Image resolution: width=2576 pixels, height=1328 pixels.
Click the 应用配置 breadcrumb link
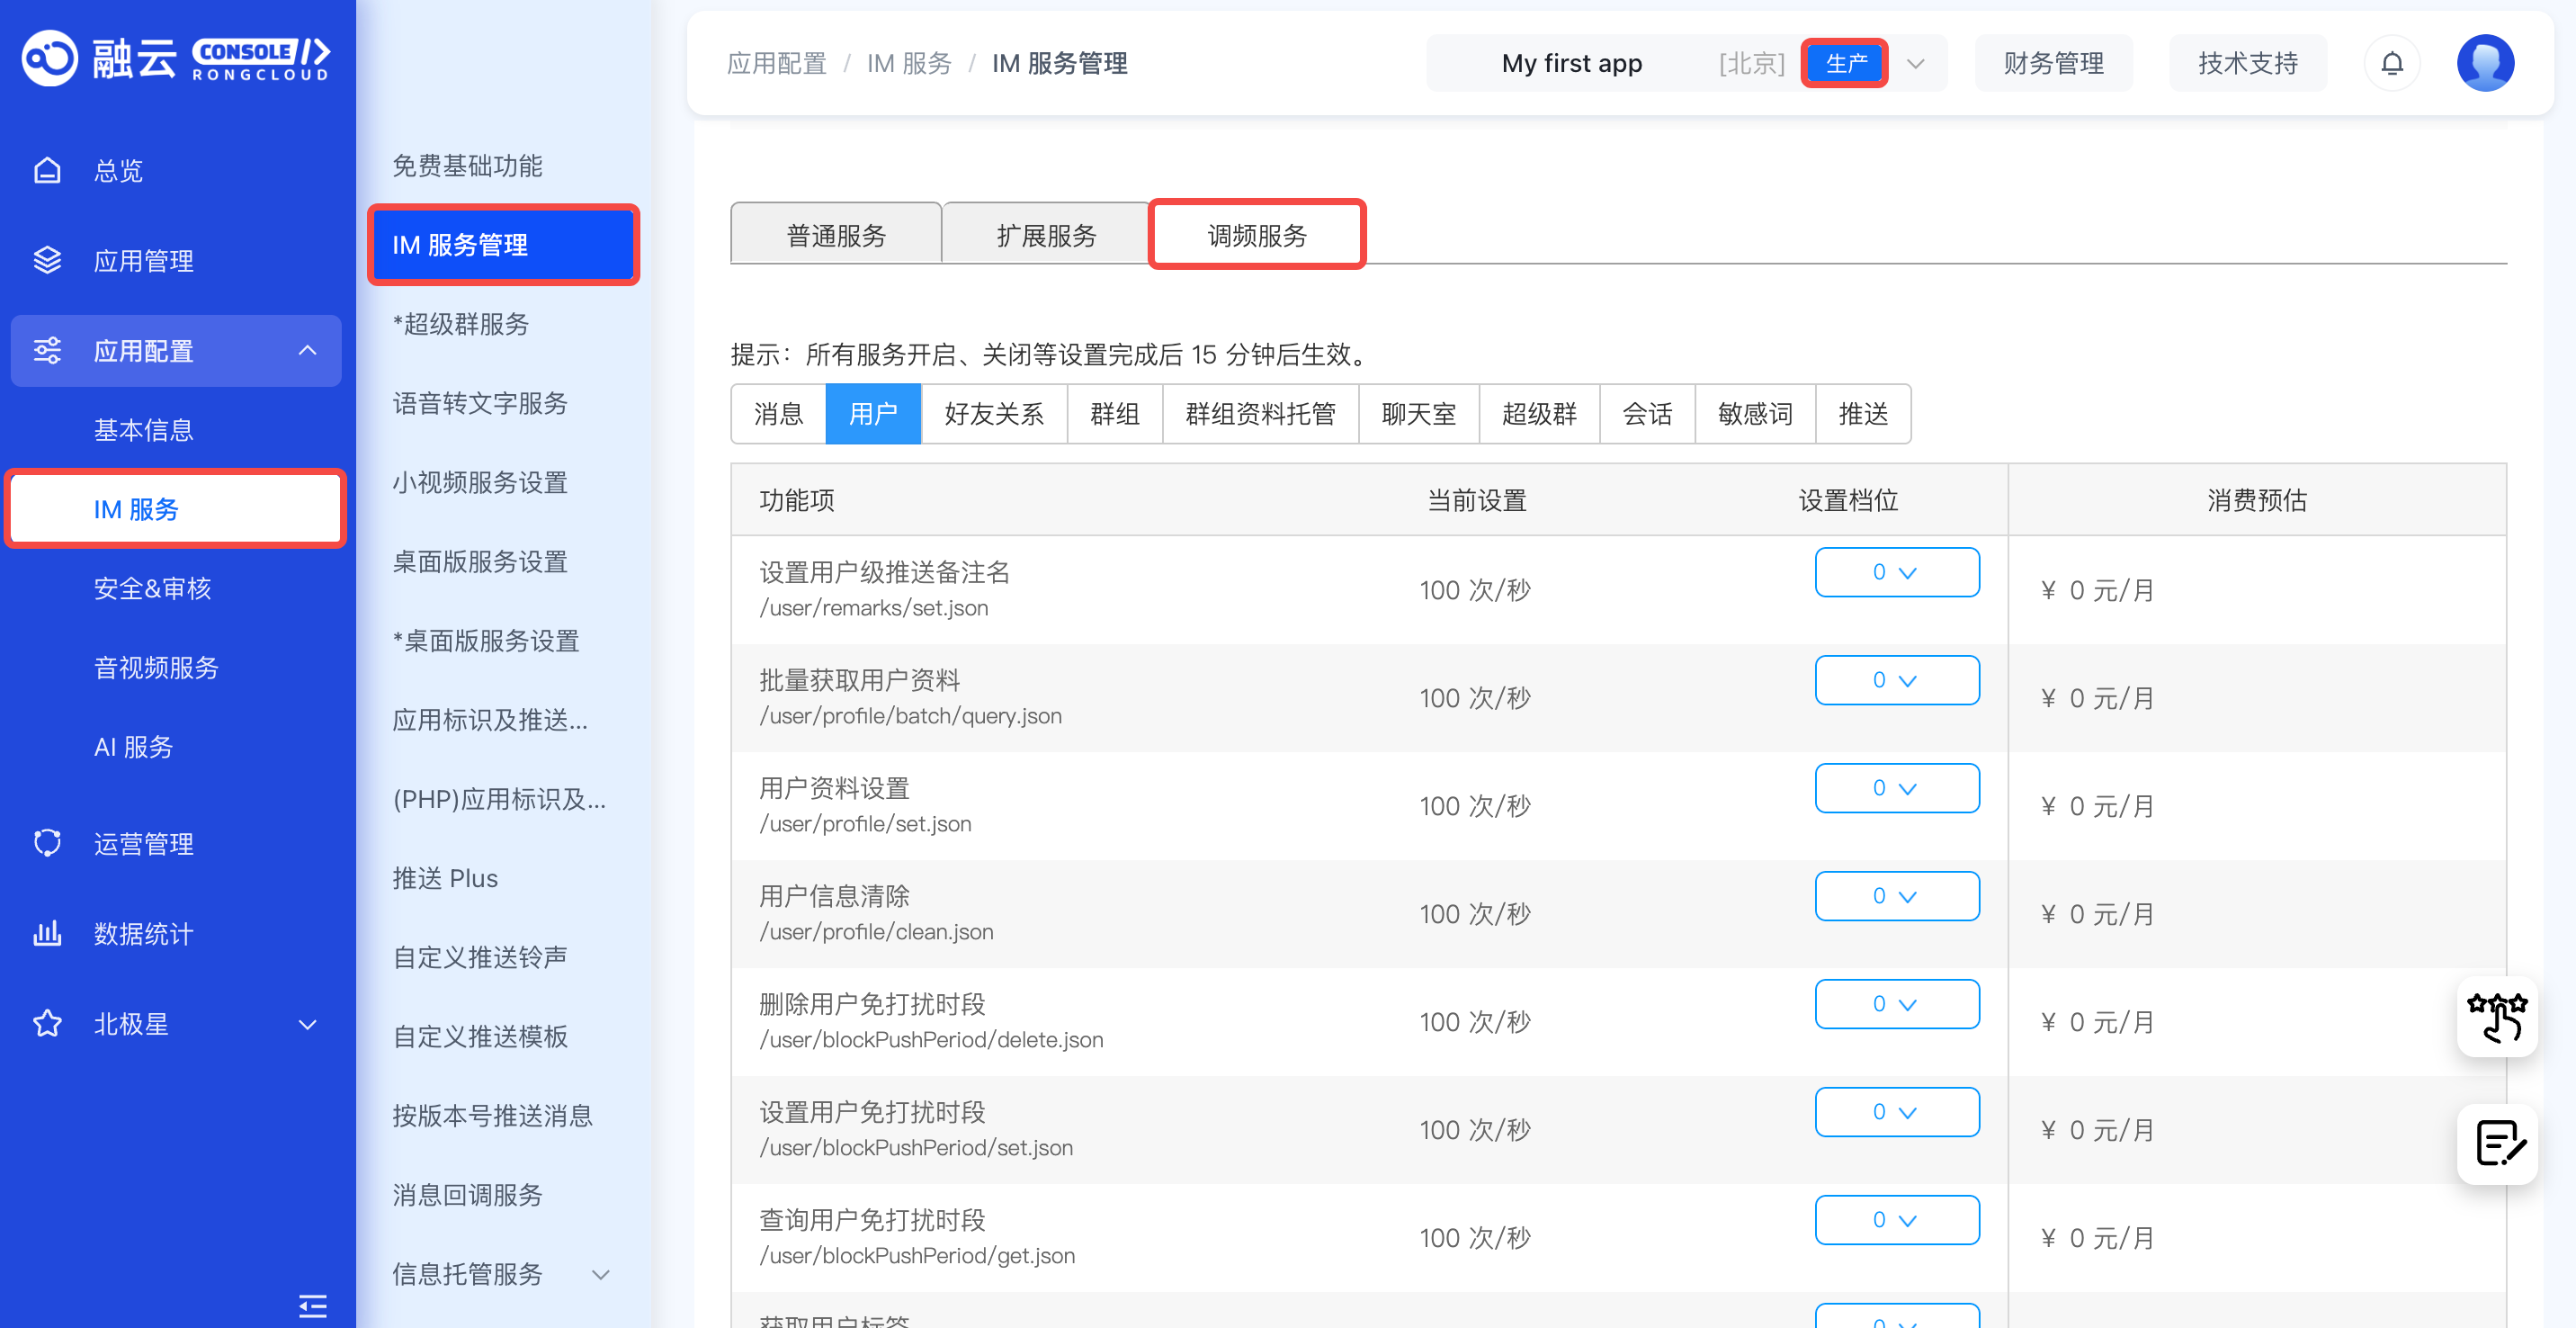[776, 63]
